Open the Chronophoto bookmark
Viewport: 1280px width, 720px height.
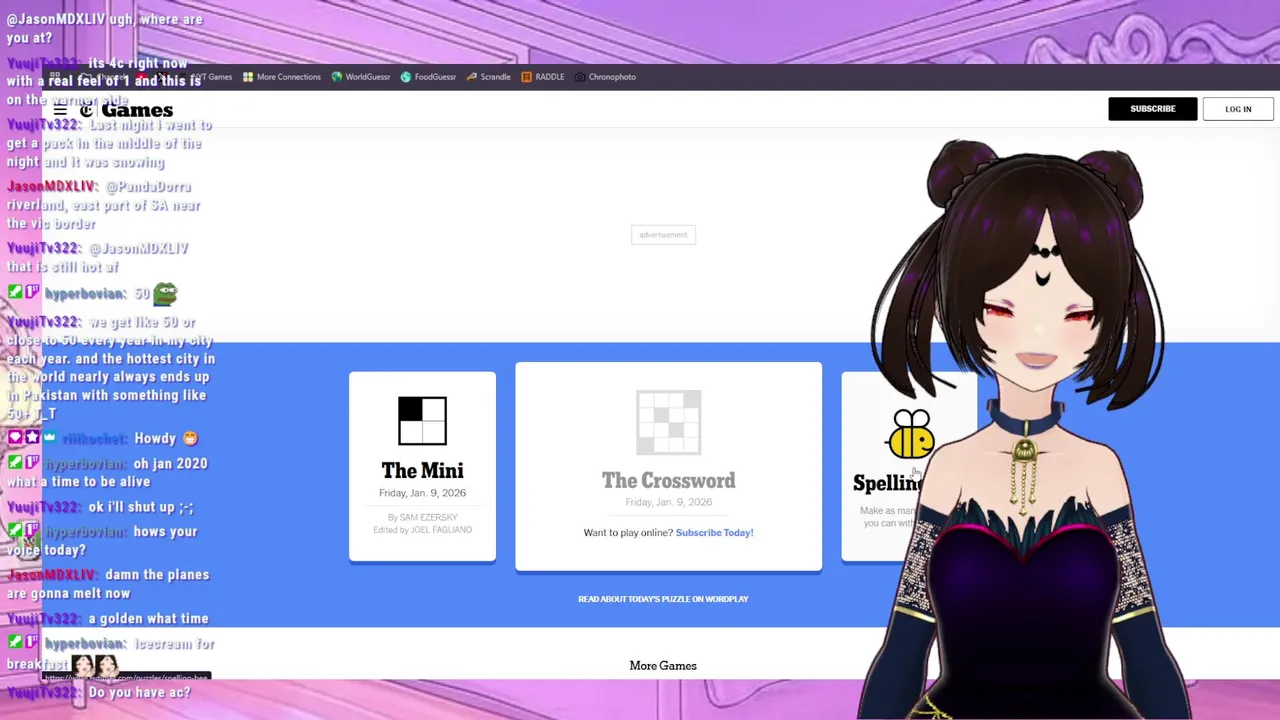point(605,77)
